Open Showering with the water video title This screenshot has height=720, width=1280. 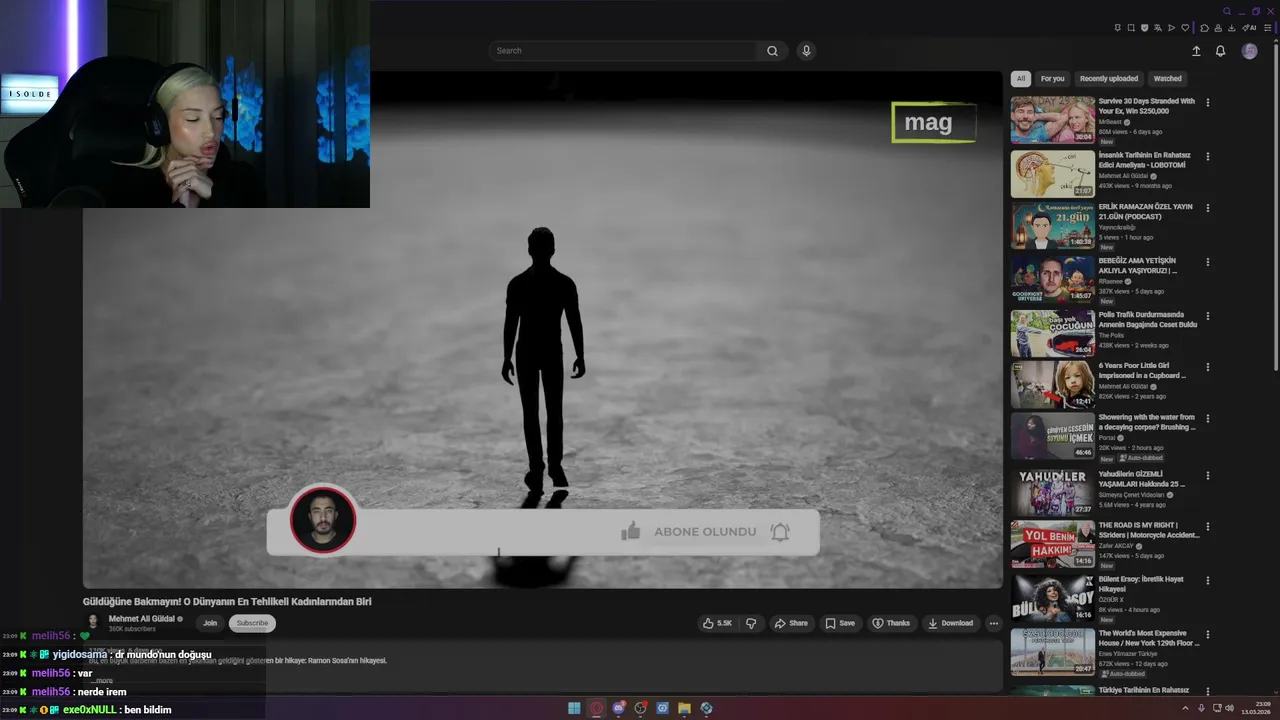click(x=1146, y=422)
